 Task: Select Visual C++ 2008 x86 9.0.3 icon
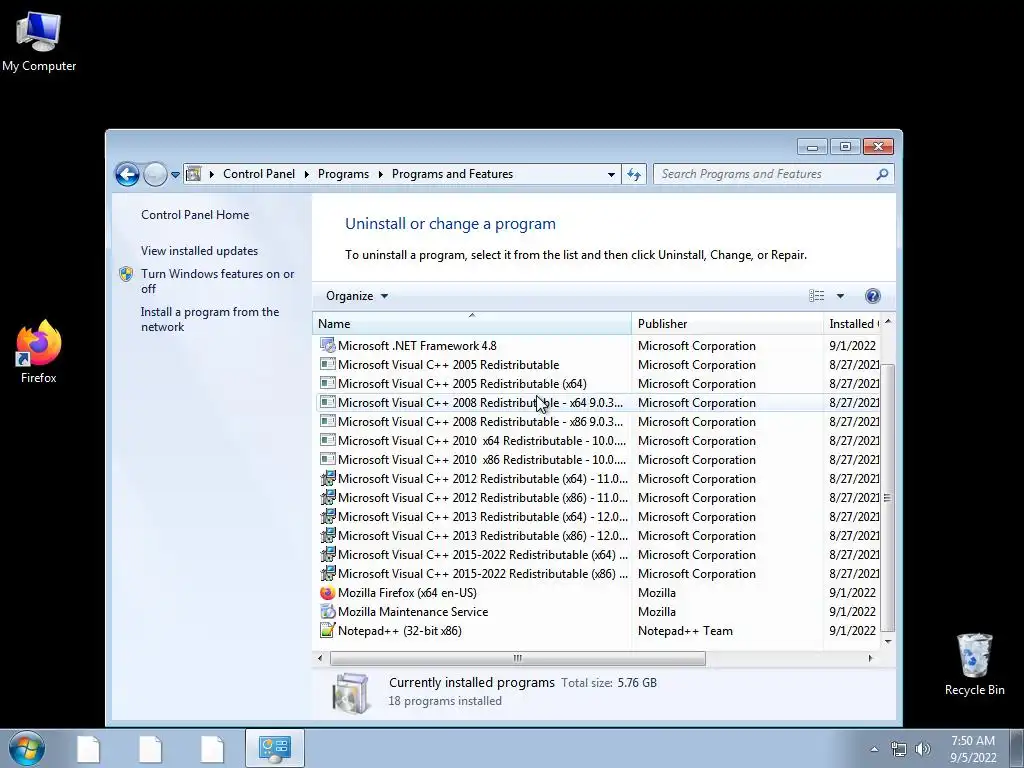(x=327, y=421)
